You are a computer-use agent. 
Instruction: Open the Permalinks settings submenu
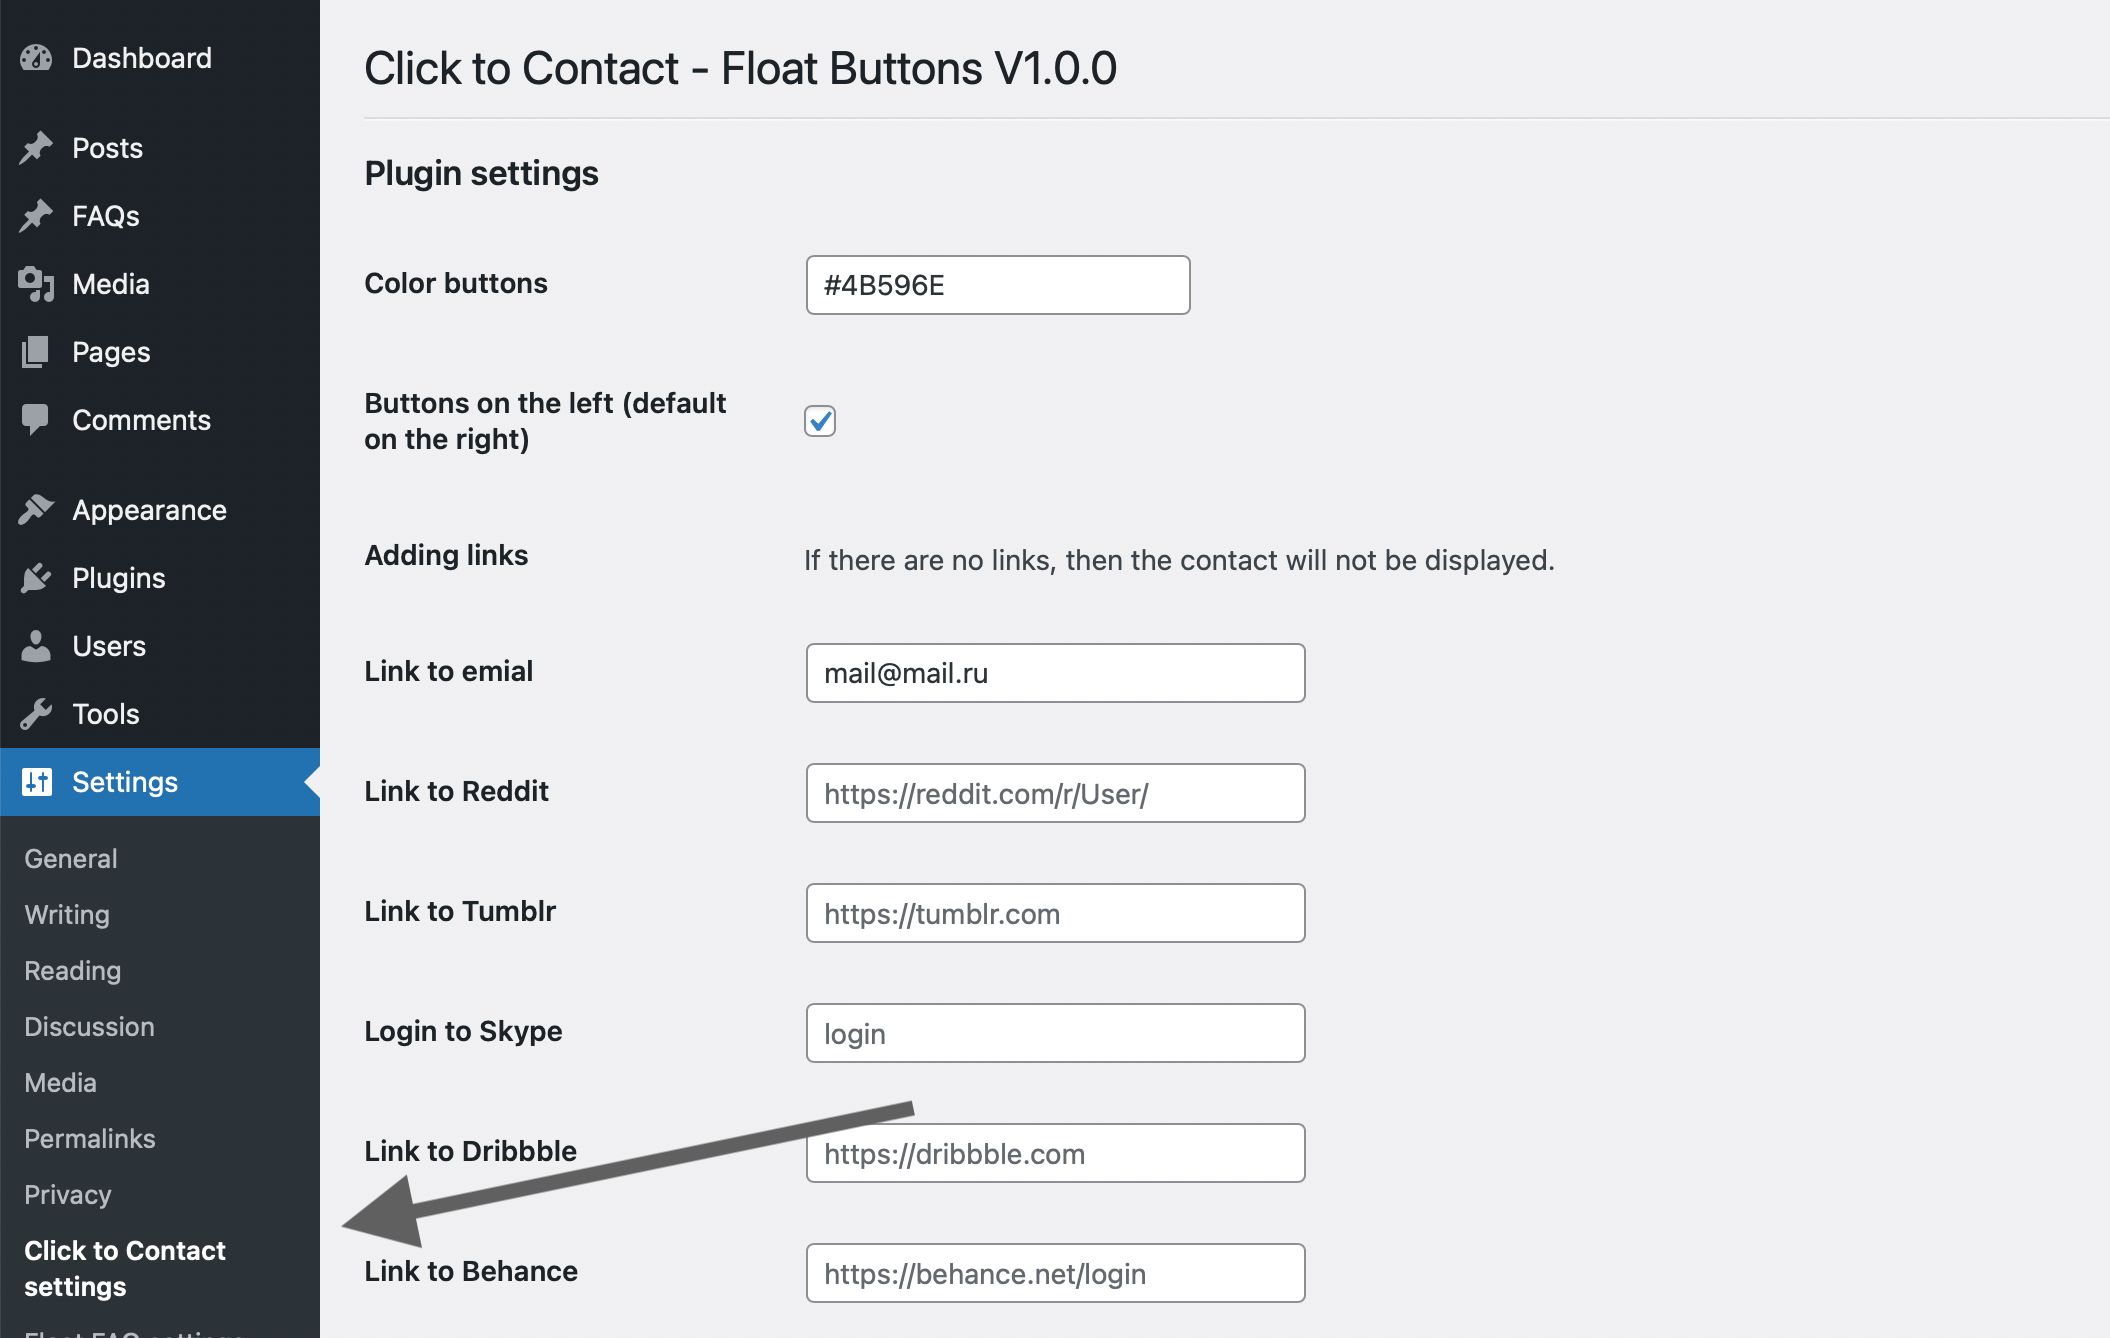click(90, 1139)
